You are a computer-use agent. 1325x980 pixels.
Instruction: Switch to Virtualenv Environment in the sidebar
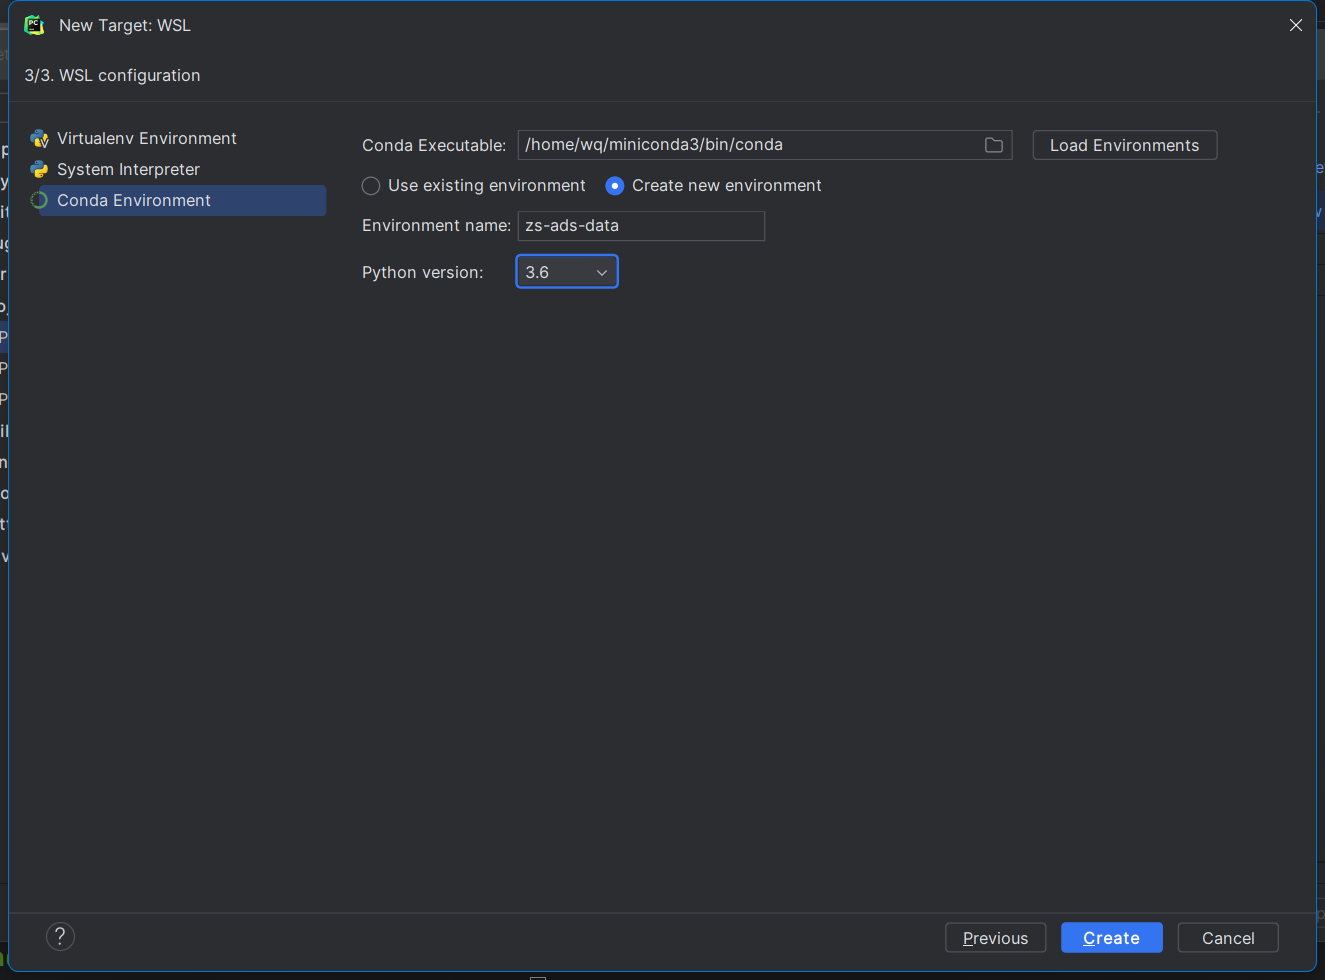[146, 138]
